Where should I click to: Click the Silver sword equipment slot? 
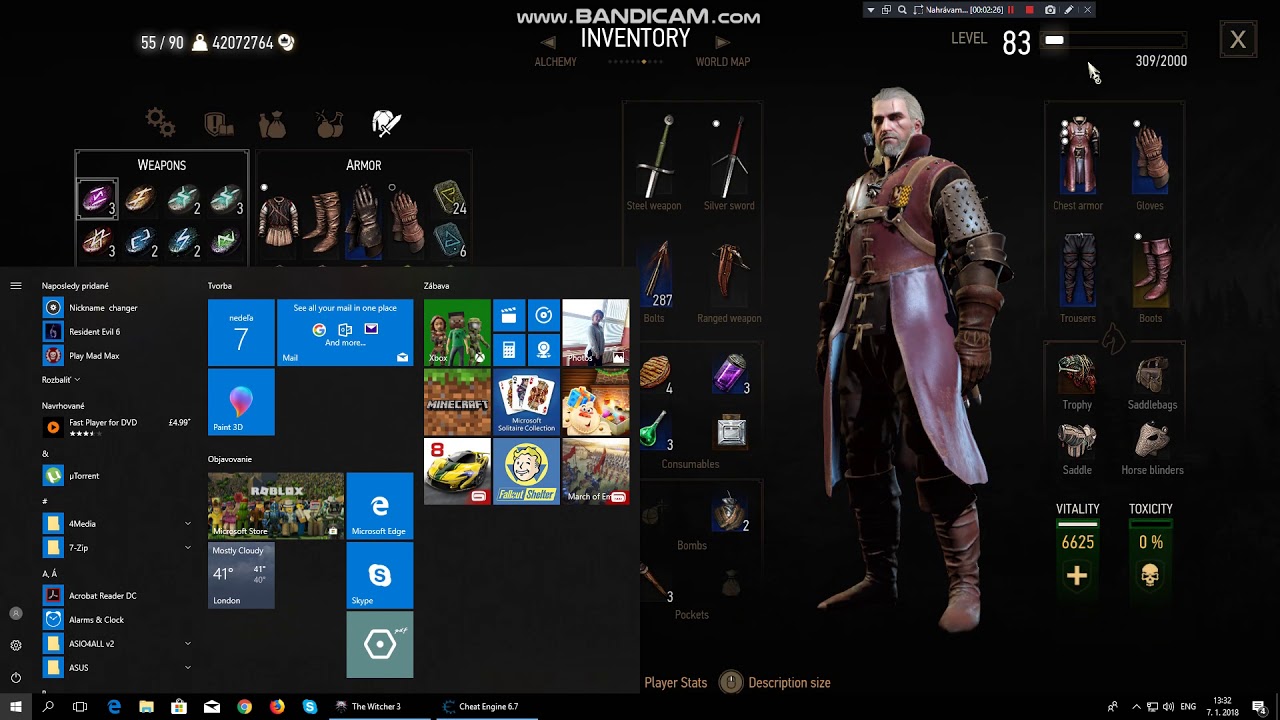[729, 156]
